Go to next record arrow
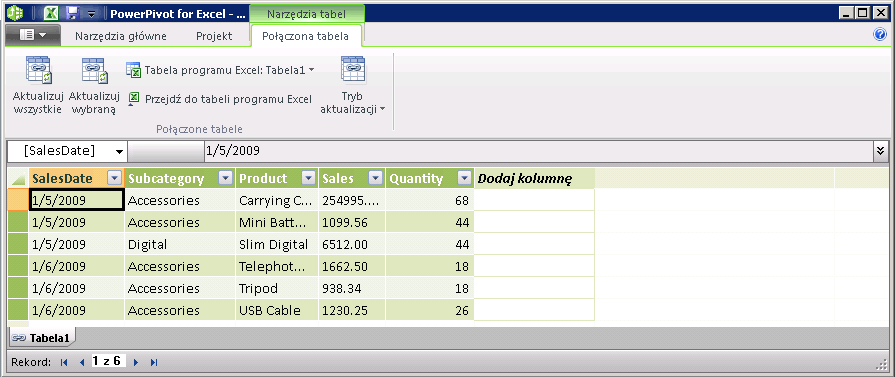The height and width of the screenshot is (377, 895). click(136, 362)
